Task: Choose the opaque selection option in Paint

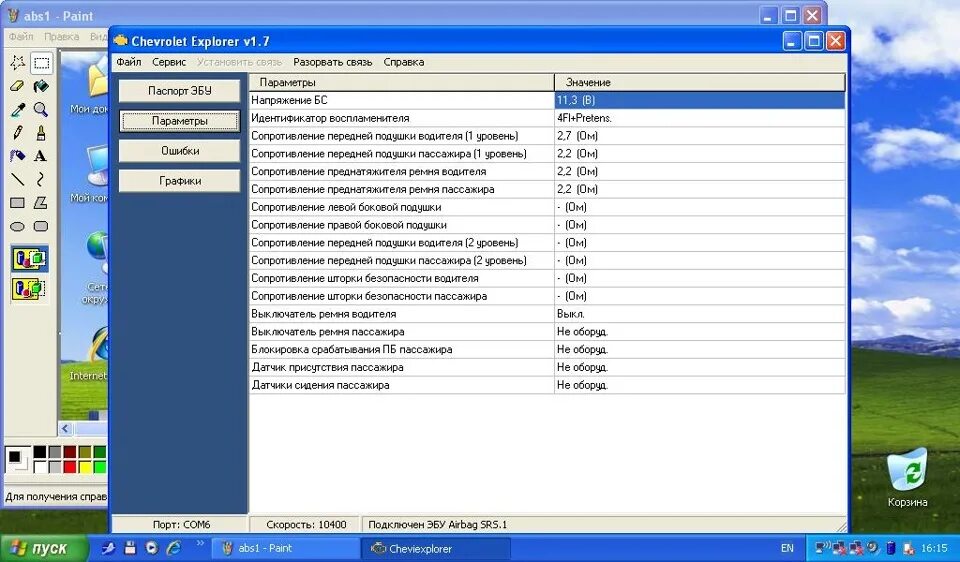Action: (x=29, y=259)
